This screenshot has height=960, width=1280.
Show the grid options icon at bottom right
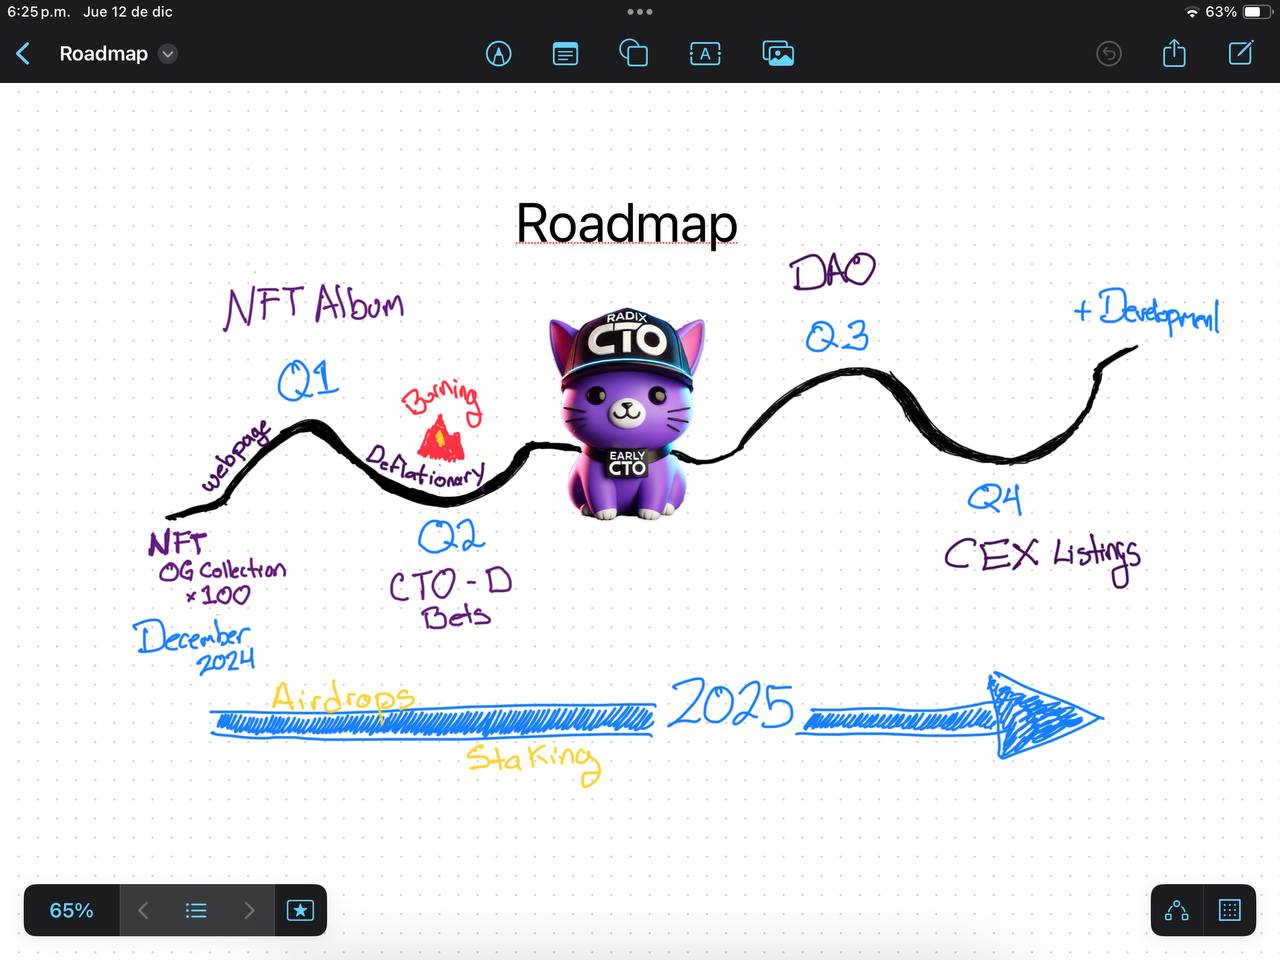click(1229, 910)
